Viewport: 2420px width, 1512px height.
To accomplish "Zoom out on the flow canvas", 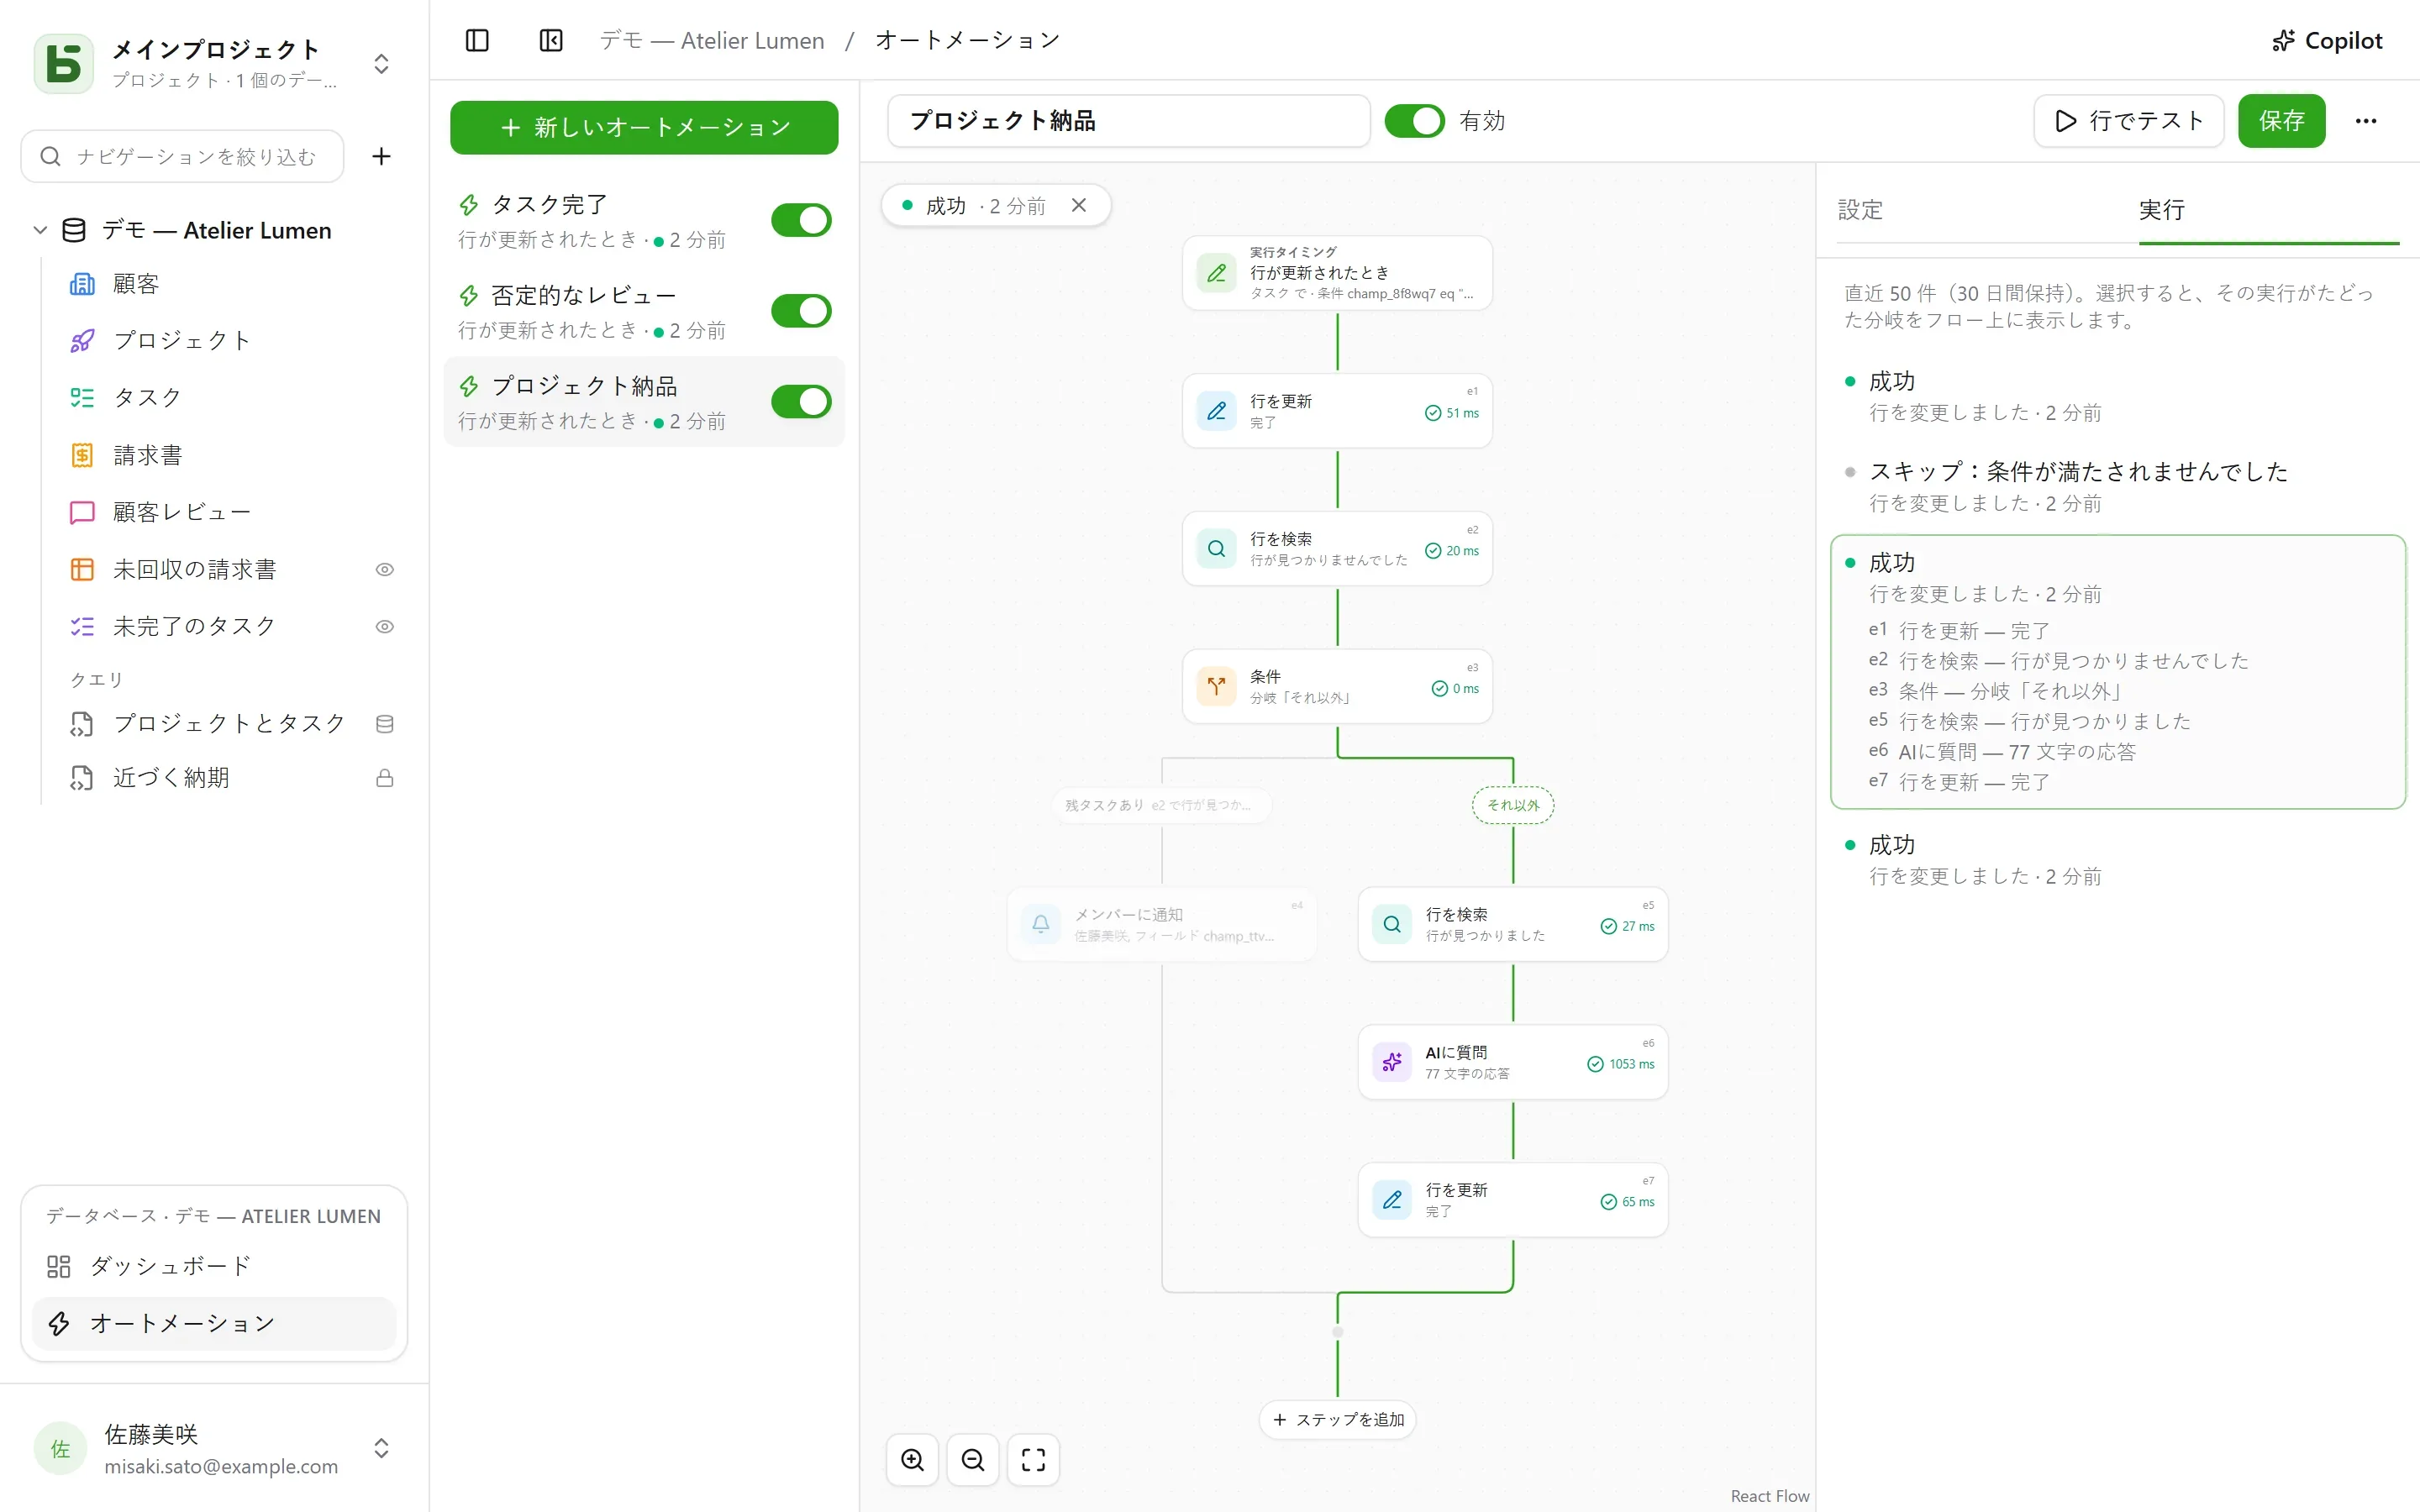I will click(973, 1459).
